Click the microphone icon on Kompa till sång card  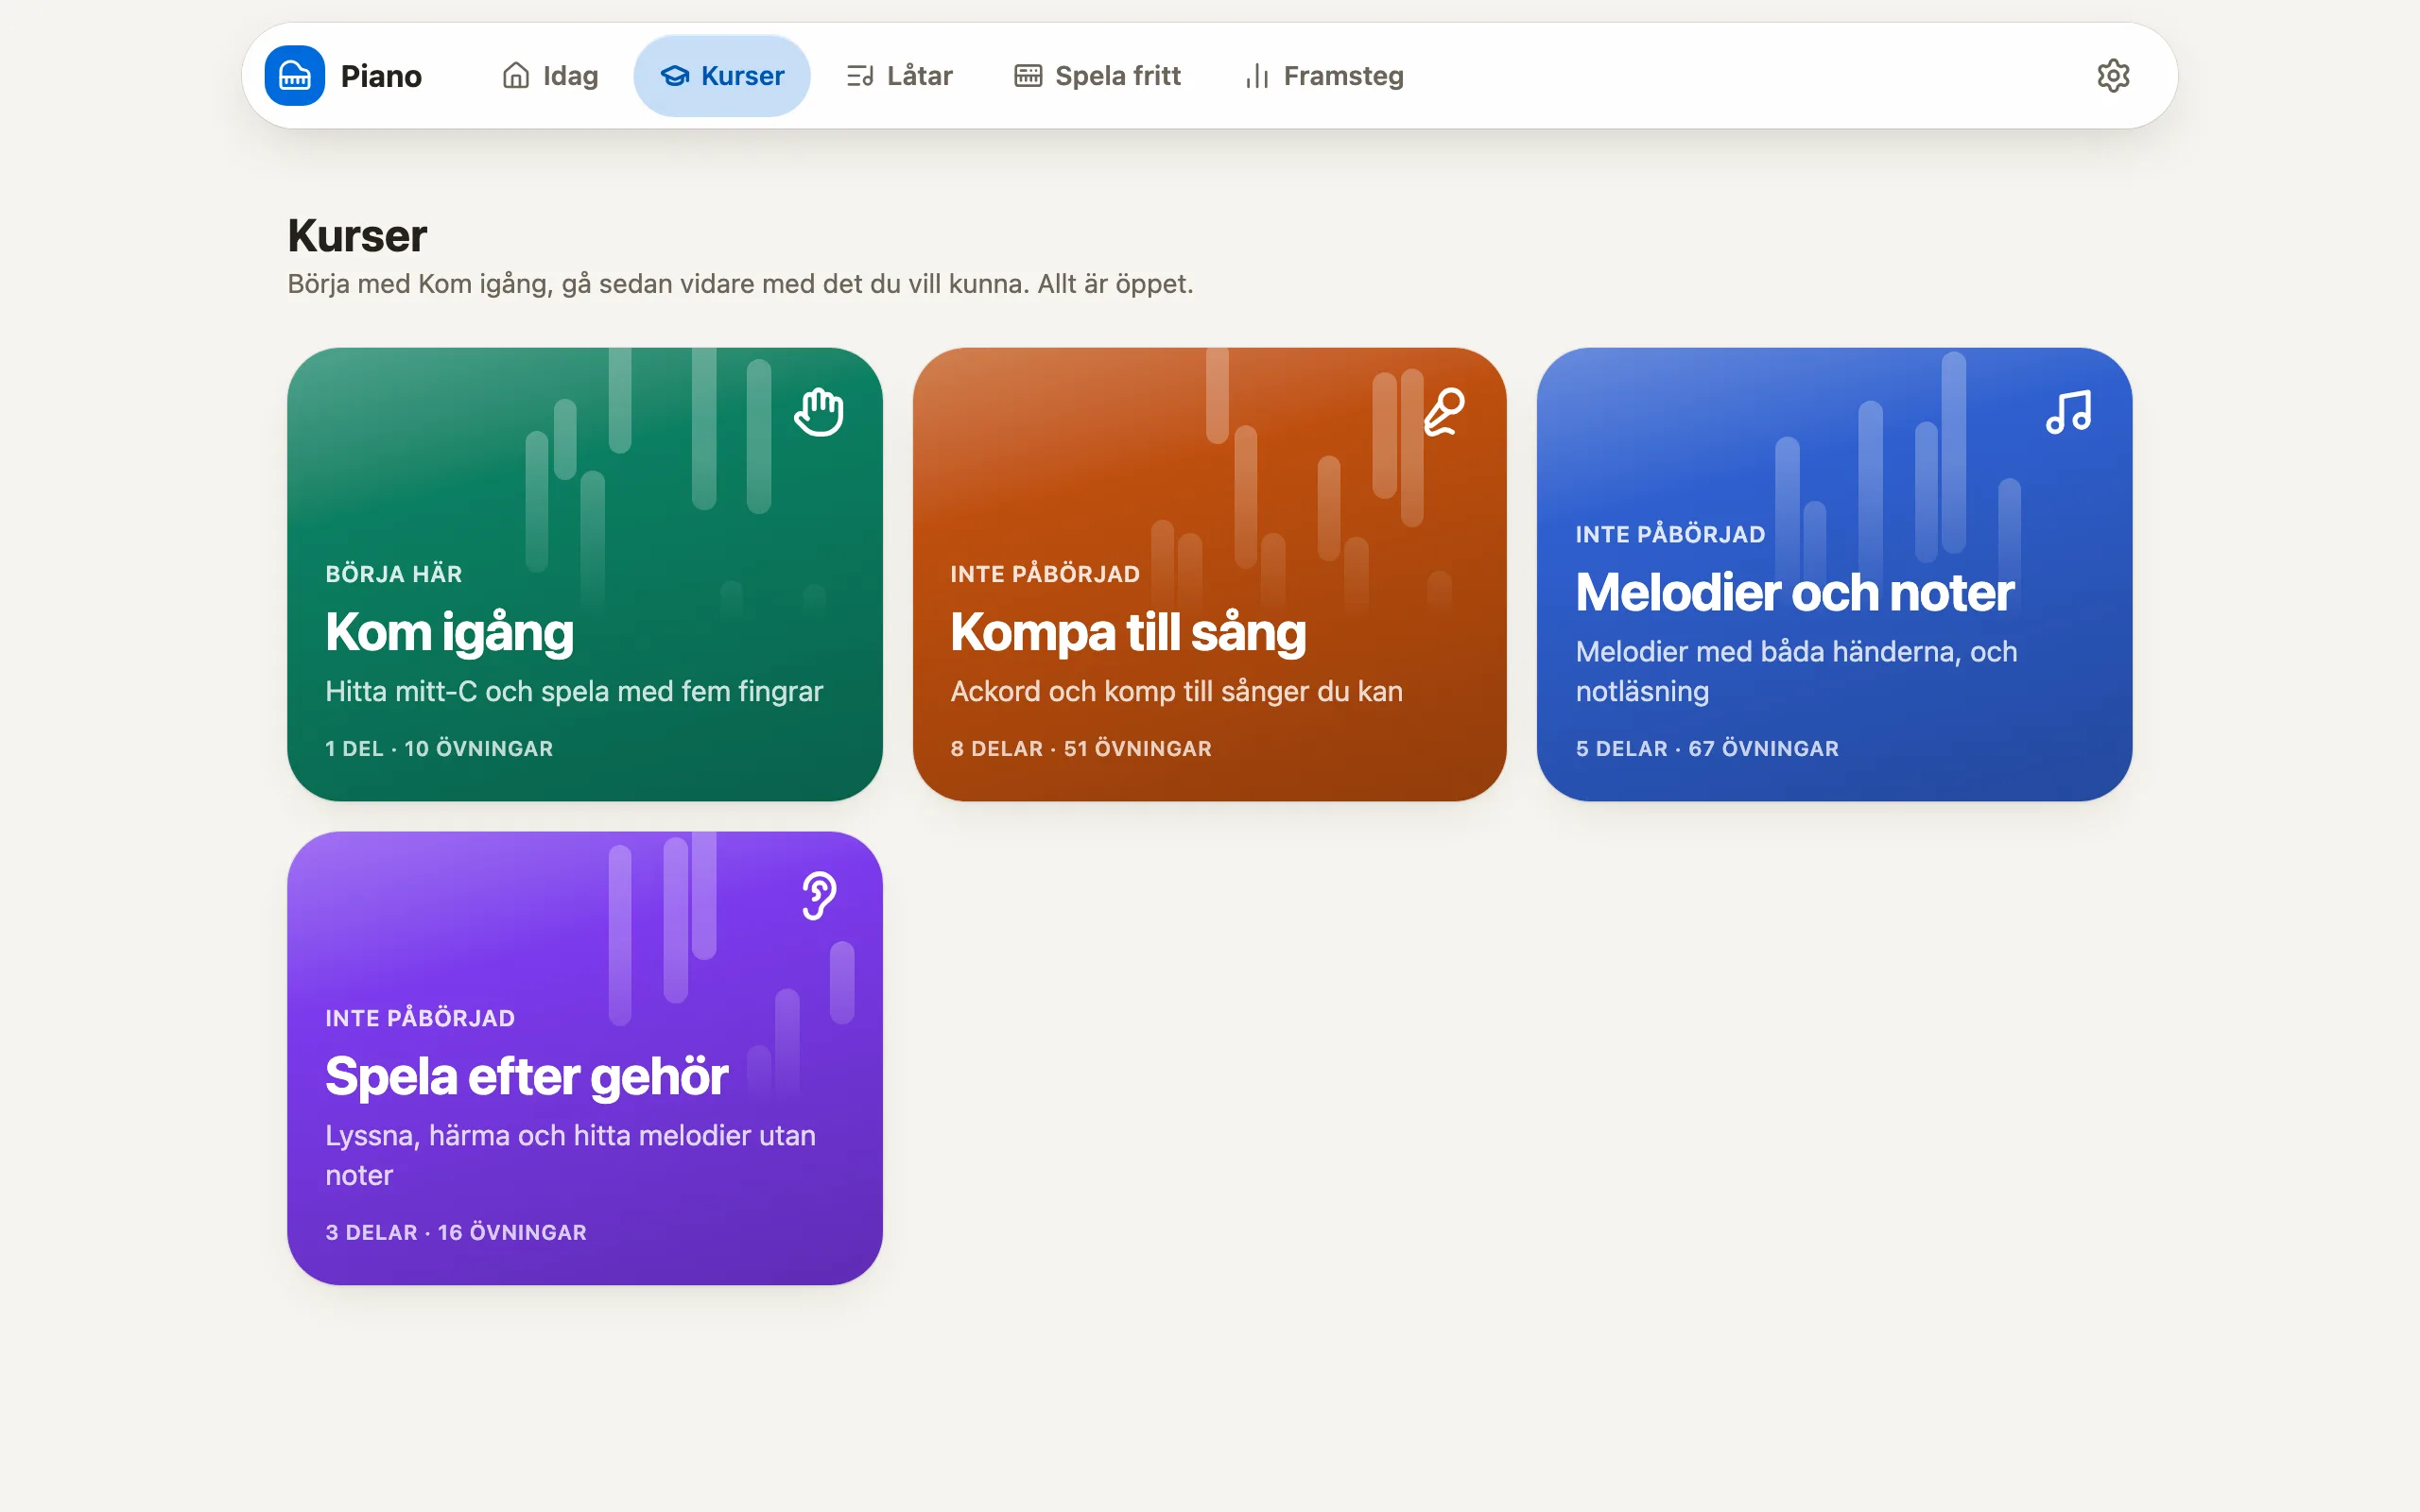(x=1444, y=412)
